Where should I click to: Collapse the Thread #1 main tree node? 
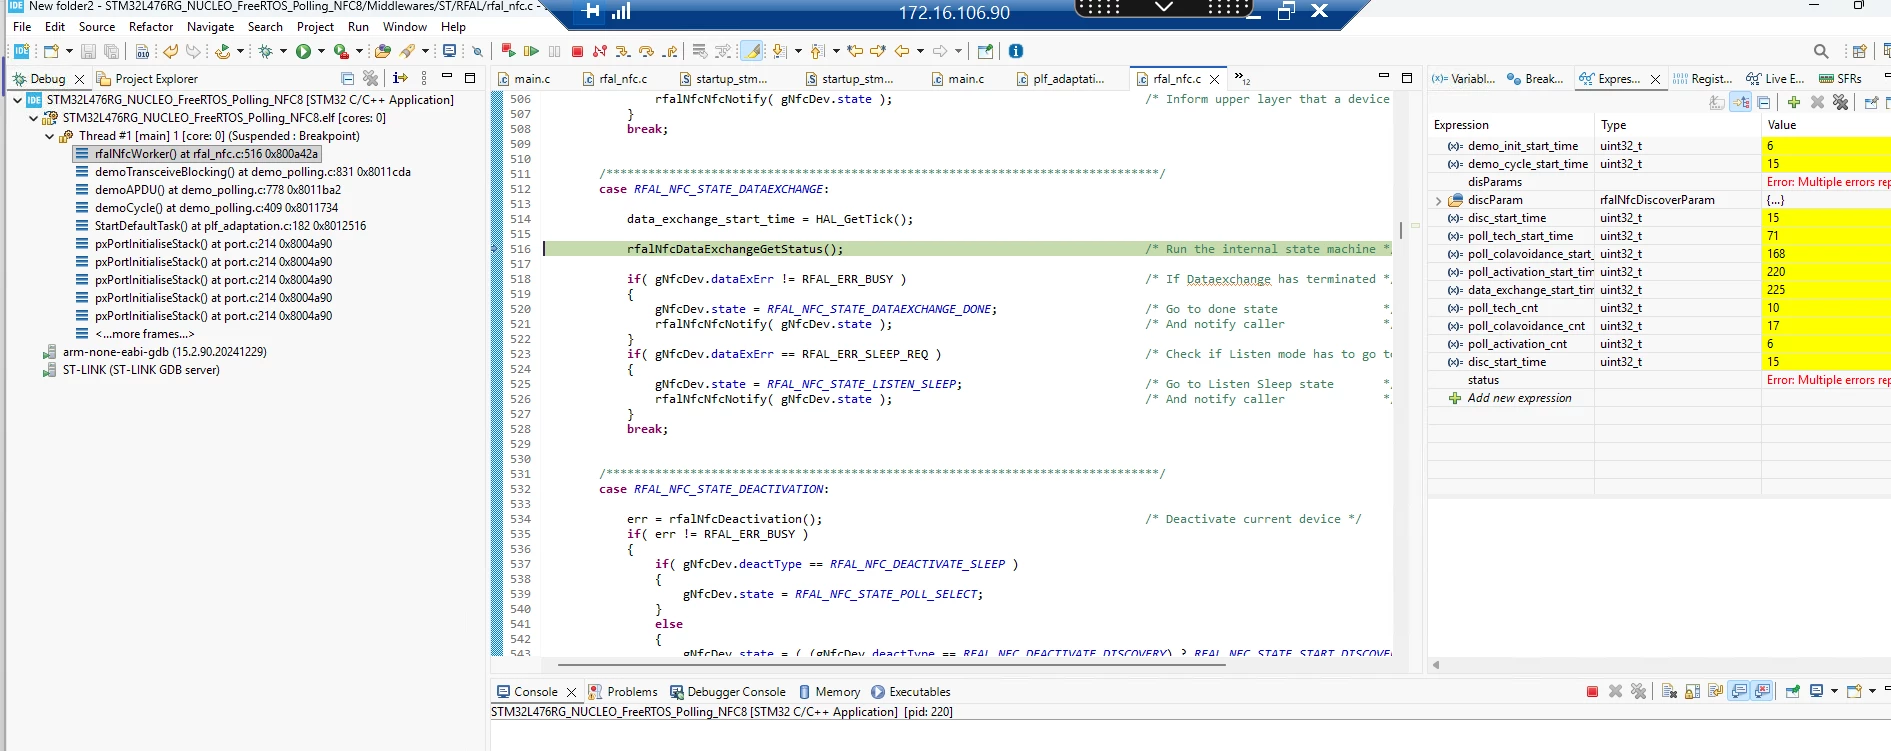49,136
